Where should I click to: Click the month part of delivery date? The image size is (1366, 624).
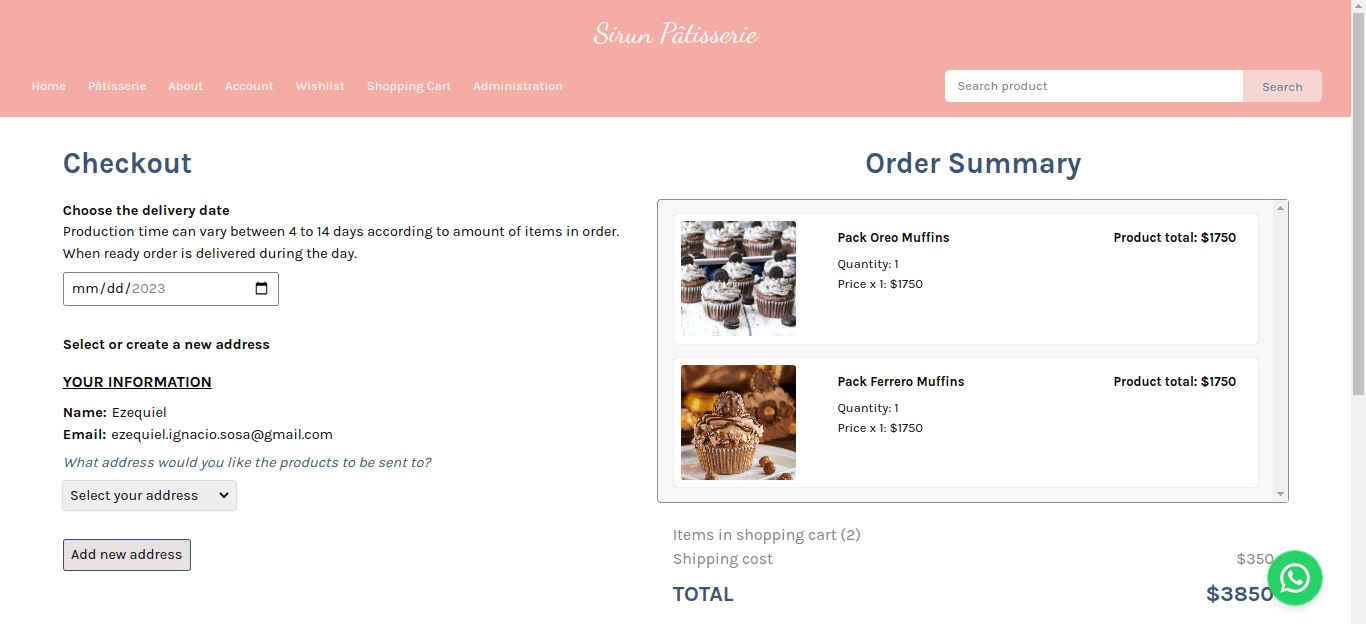pyautogui.click(x=84, y=289)
